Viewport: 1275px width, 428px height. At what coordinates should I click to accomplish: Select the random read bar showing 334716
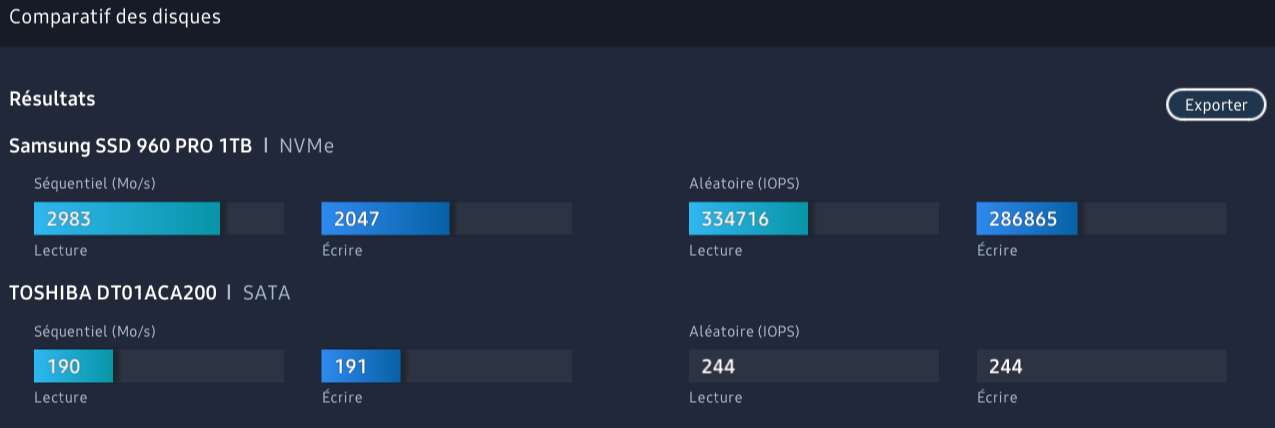click(748, 219)
